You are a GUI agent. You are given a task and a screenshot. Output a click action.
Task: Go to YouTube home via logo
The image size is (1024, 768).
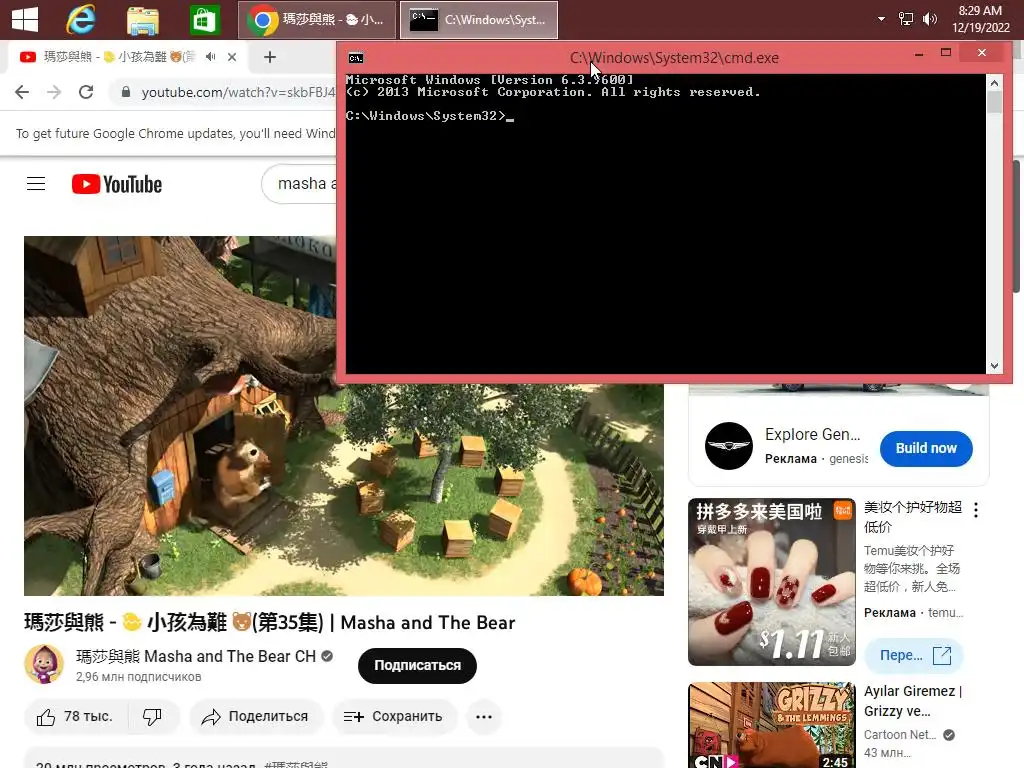point(117,184)
